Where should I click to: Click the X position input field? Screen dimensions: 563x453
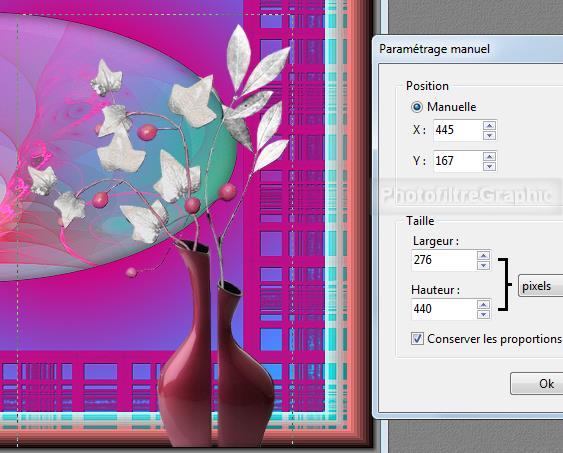click(458, 130)
